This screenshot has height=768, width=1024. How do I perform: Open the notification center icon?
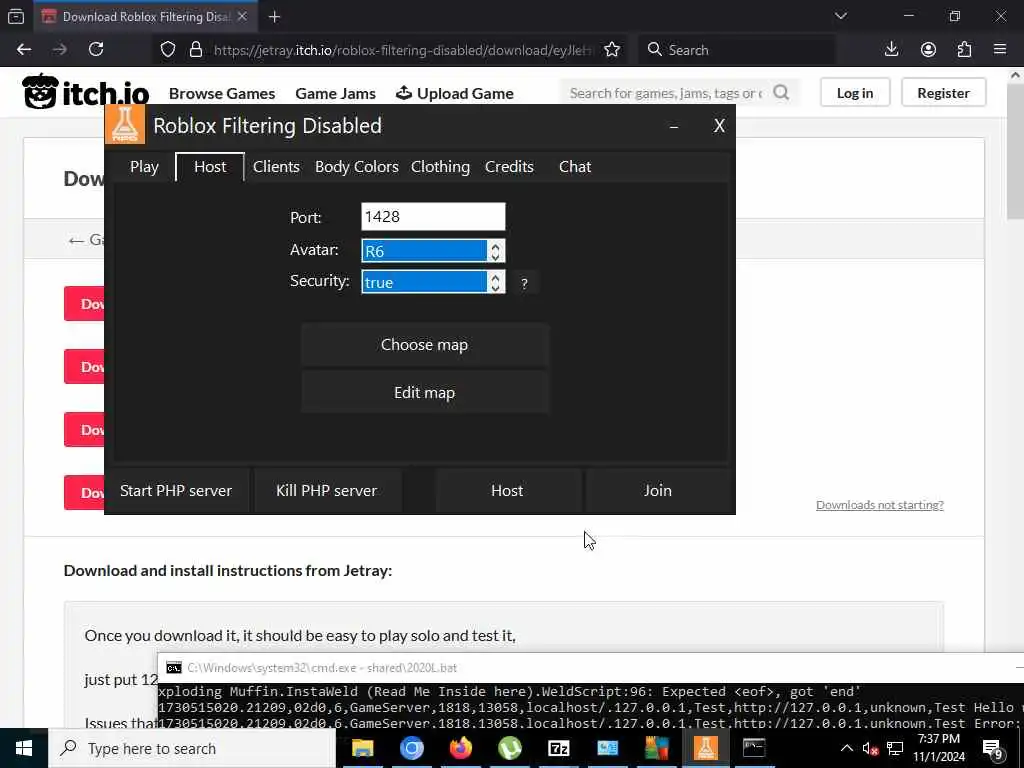992,750
